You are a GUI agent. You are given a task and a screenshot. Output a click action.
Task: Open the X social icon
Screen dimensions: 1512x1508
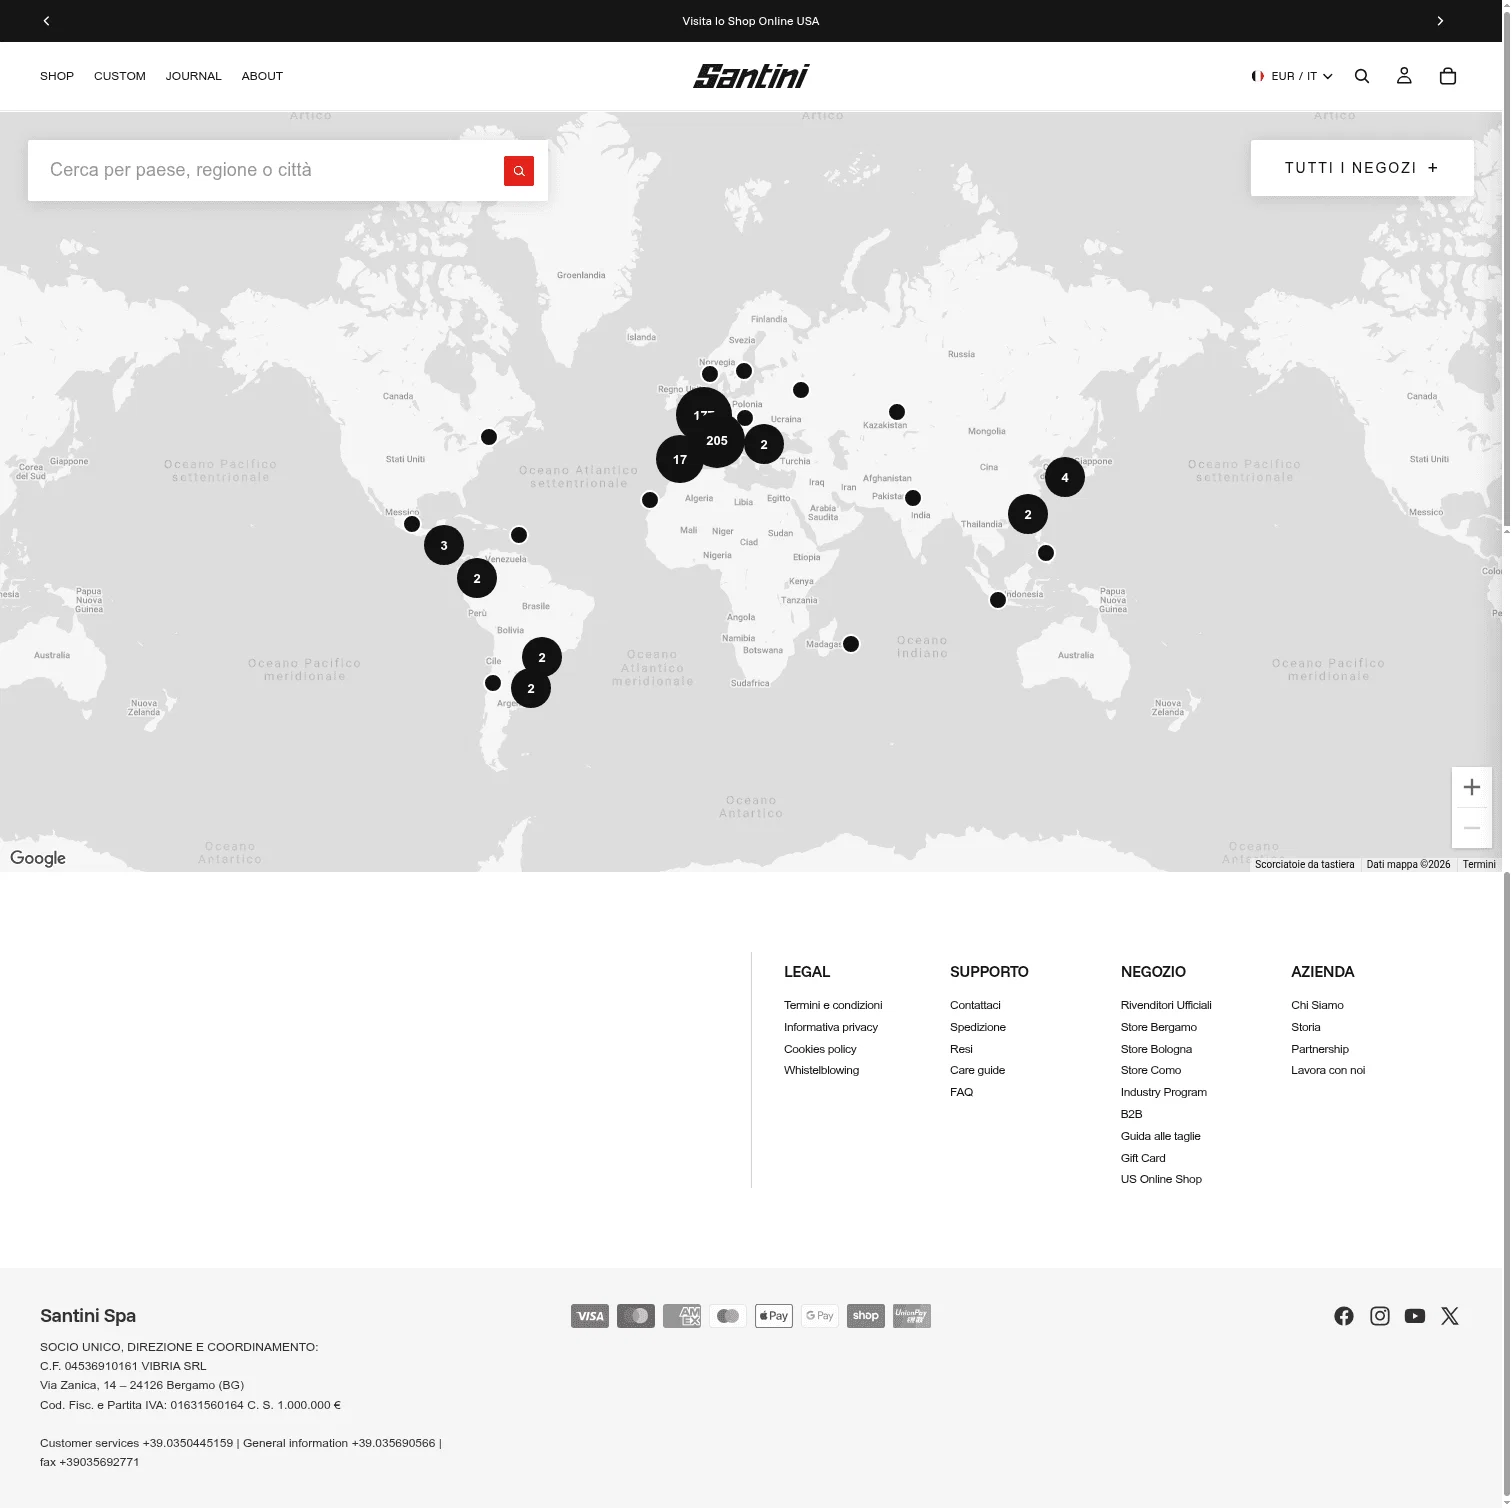1450,1316
